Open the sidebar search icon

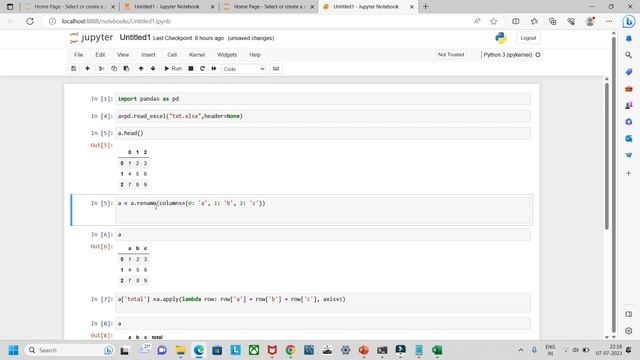(629, 55)
